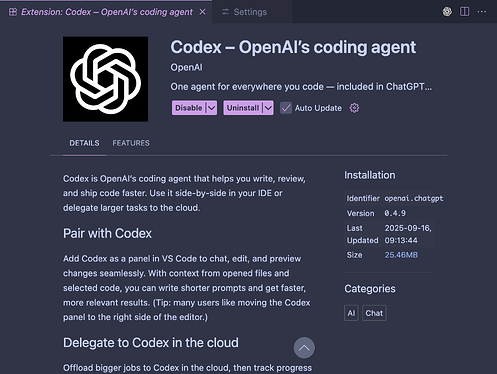
Task: Switch to the Settings tab
Action: coord(252,12)
